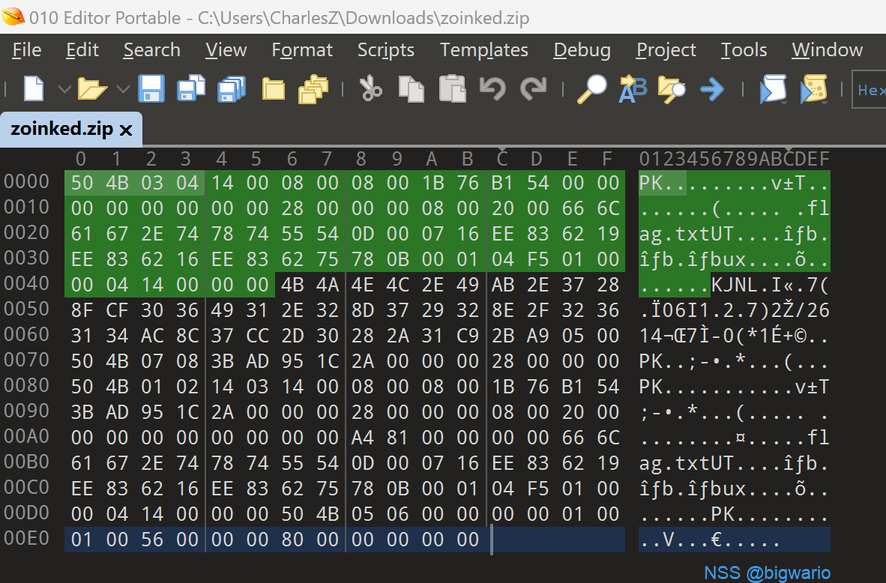
Task: Click row address 0070
Action: (x=26, y=360)
